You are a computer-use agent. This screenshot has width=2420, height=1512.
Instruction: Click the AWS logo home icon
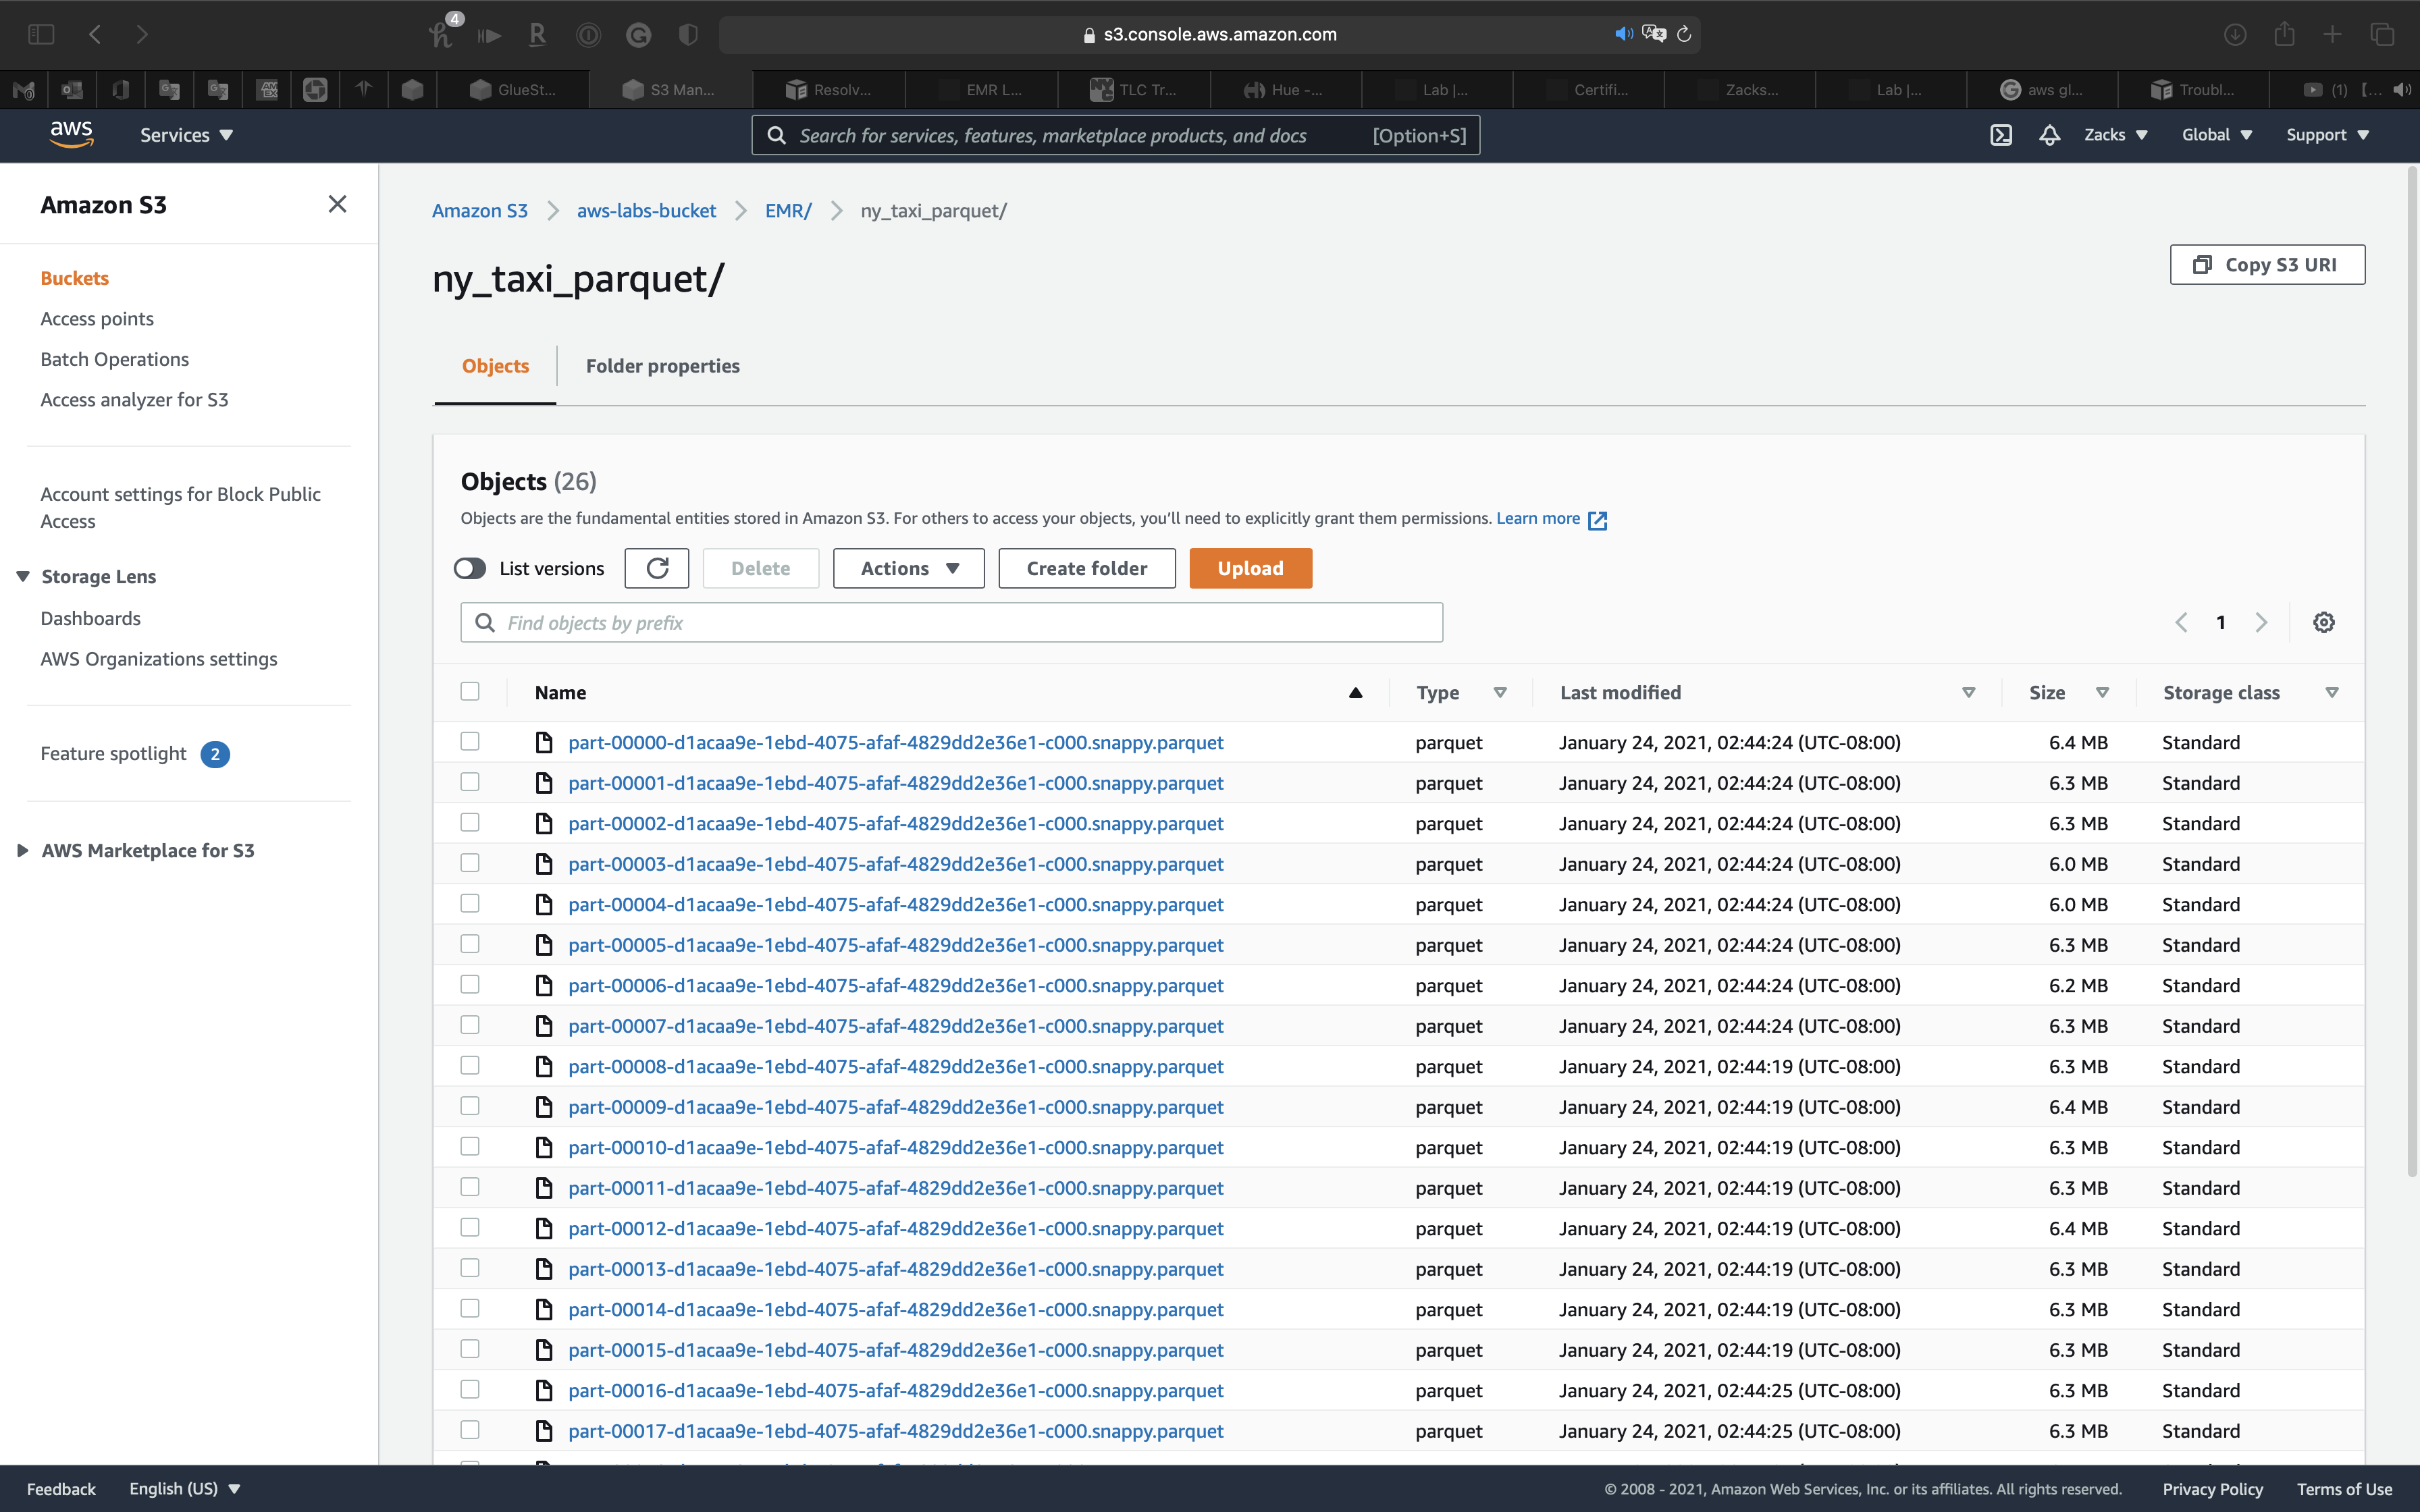pos(71,134)
